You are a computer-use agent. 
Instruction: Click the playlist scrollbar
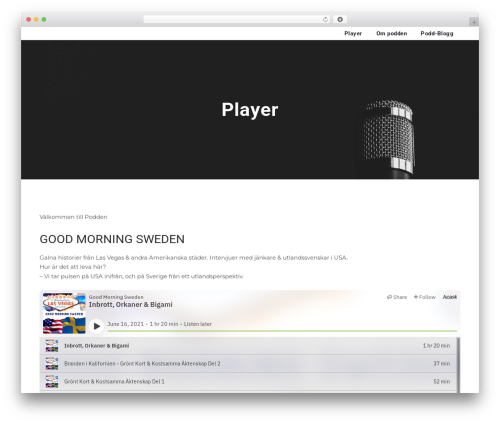click(x=459, y=365)
